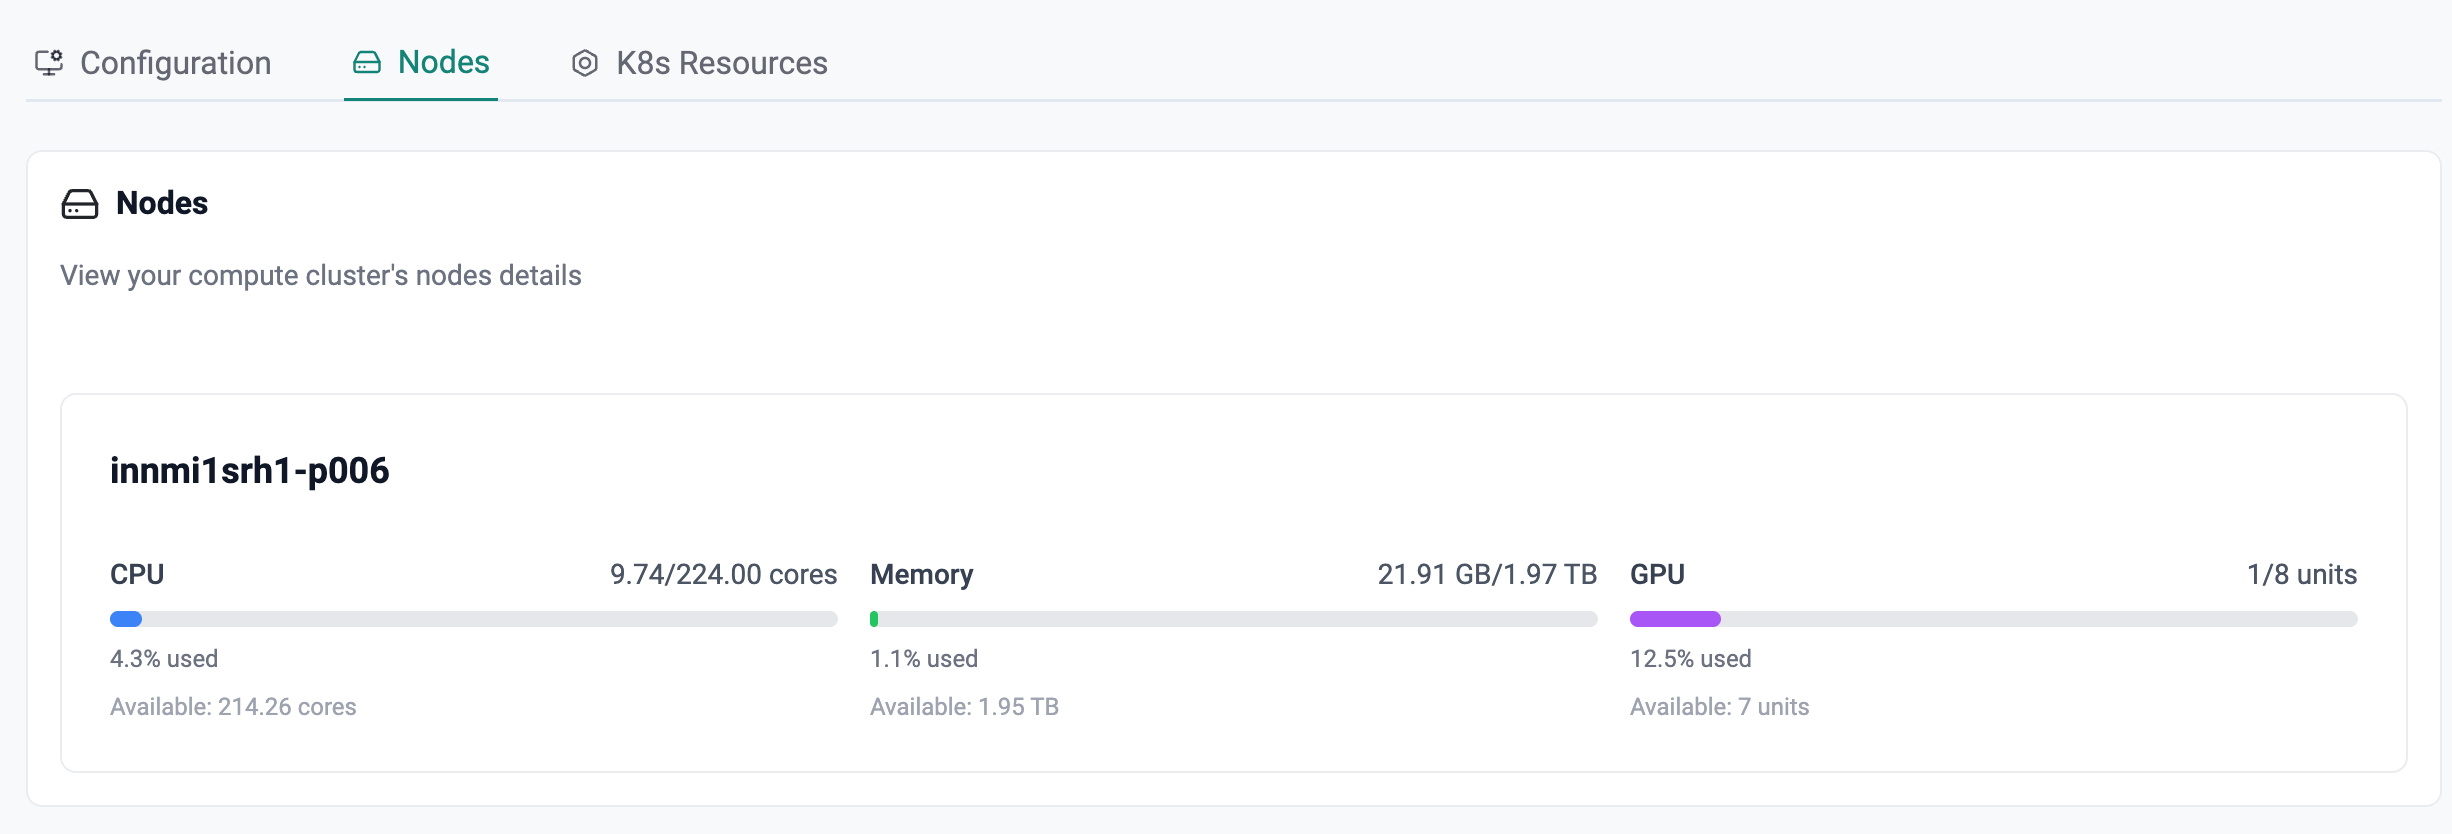The height and width of the screenshot is (834, 2452).
Task: Click the purple GPU usage bar
Action: click(x=1675, y=619)
